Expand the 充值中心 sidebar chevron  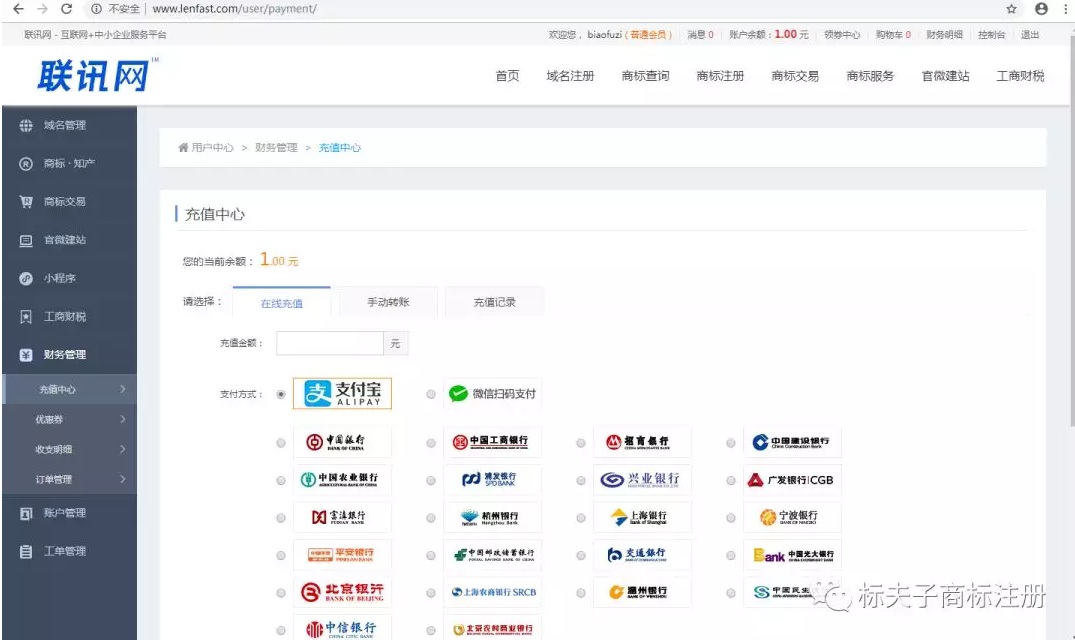(x=123, y=389)
